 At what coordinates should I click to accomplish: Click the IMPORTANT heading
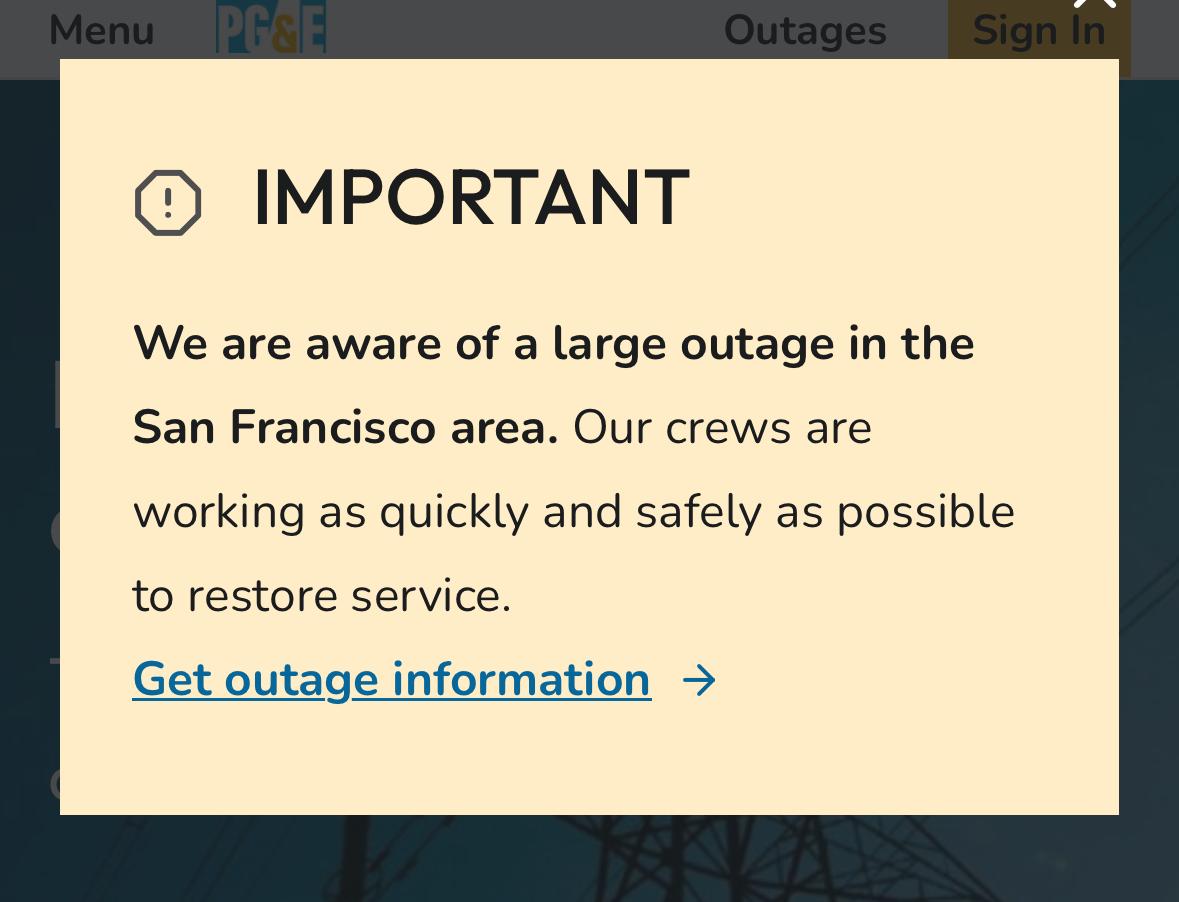[471, 198]
